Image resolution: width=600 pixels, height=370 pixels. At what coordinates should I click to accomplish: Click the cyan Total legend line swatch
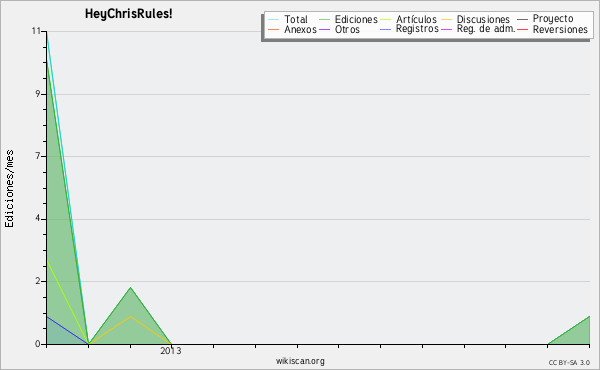274,20
